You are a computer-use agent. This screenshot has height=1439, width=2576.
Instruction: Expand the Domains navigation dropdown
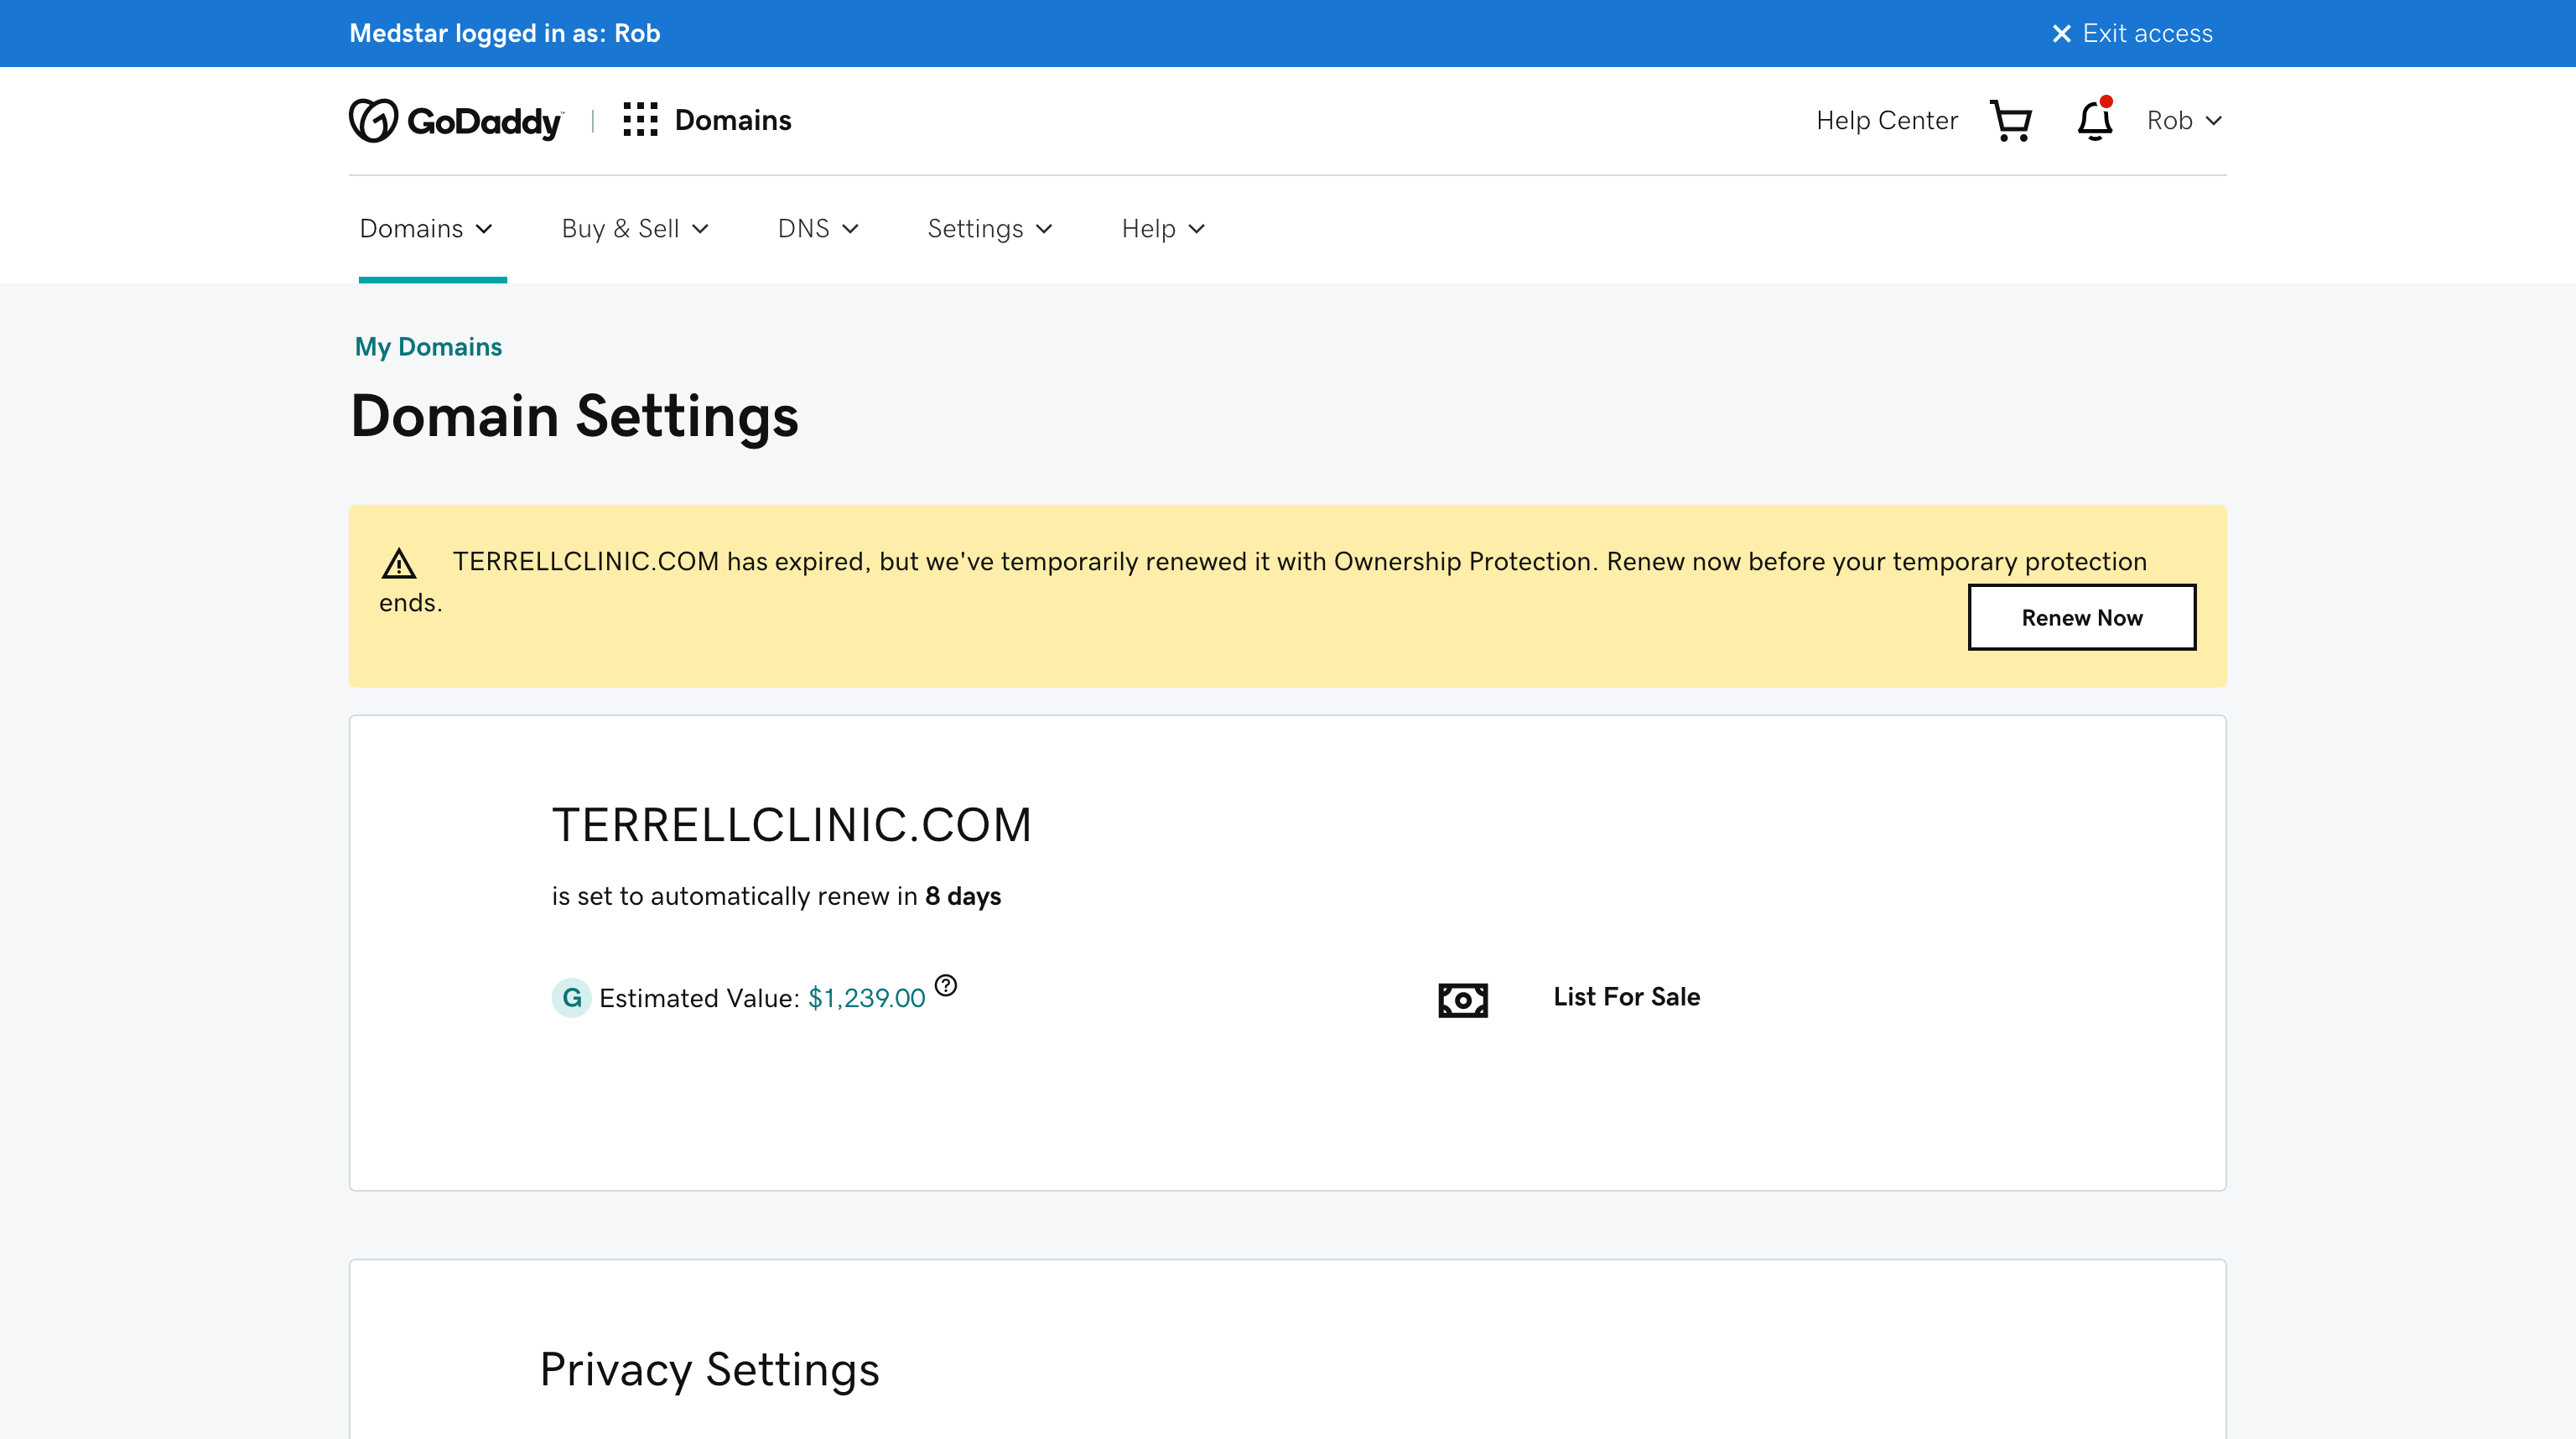pos(426,229)
